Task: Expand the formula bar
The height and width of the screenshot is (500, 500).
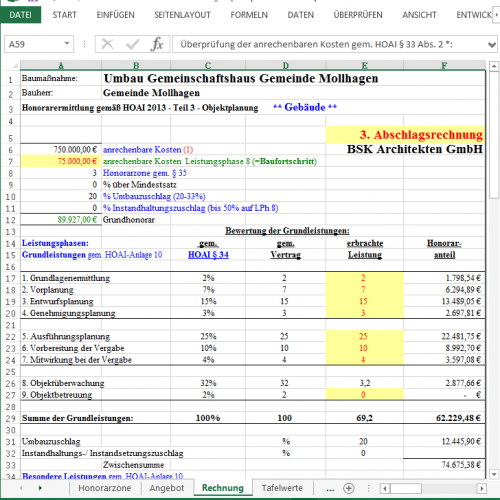Action: (492, 45)
